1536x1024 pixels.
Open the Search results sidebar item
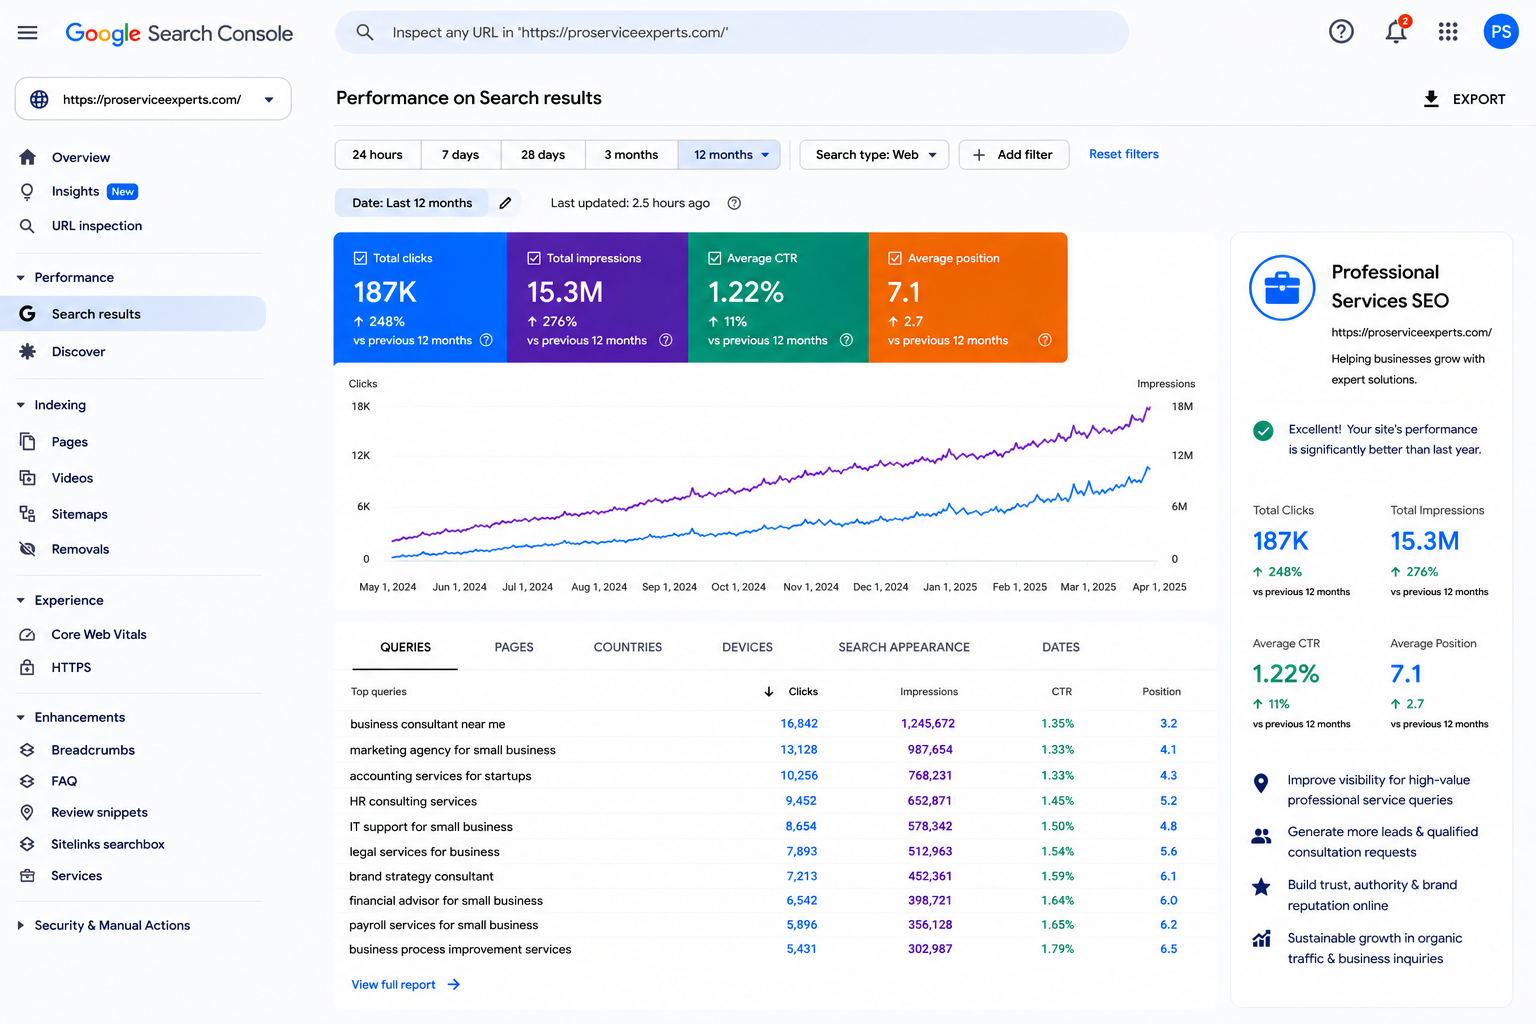click(x=133, y=314)
